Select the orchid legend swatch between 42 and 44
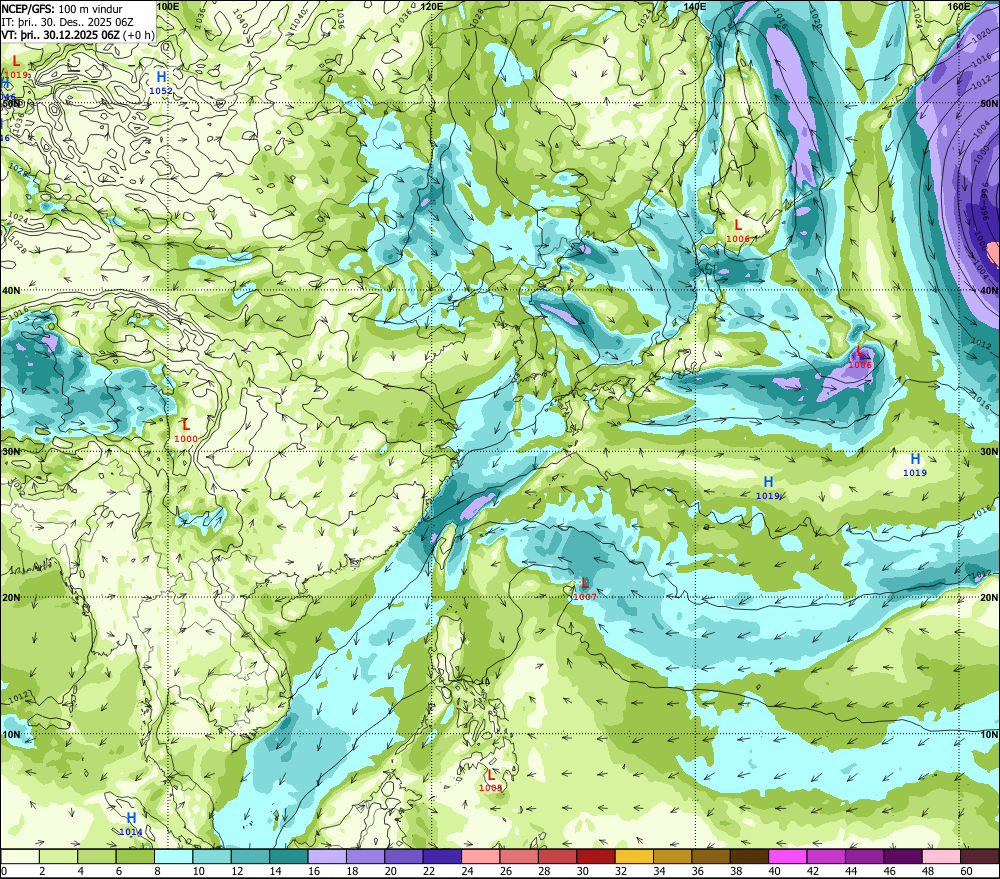This screenshot has width=1000, height=879. [826, 857]
